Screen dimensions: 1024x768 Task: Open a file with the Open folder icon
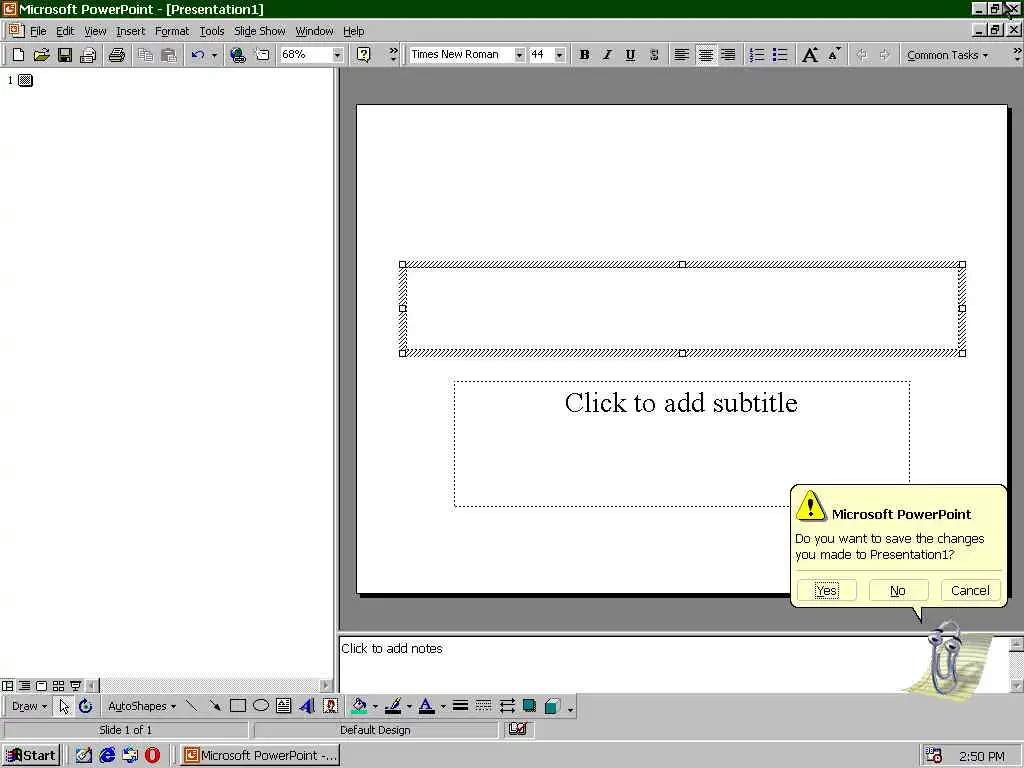41,55
